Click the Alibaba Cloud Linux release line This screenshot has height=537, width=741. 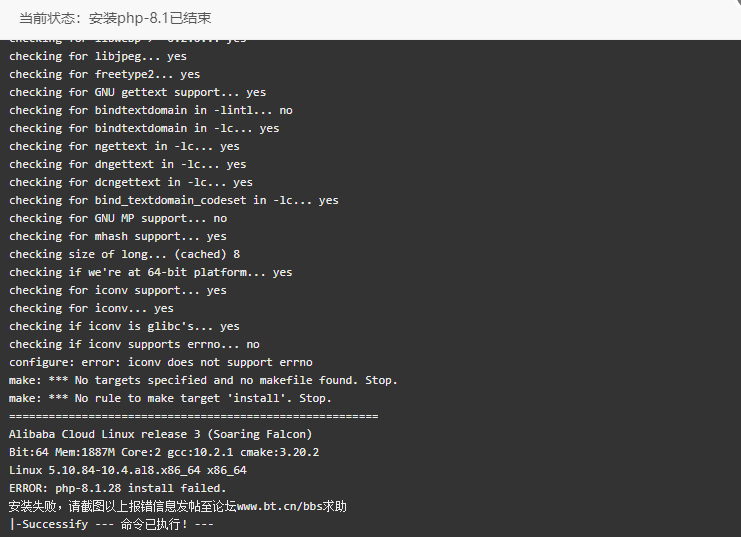click(161, 434)
